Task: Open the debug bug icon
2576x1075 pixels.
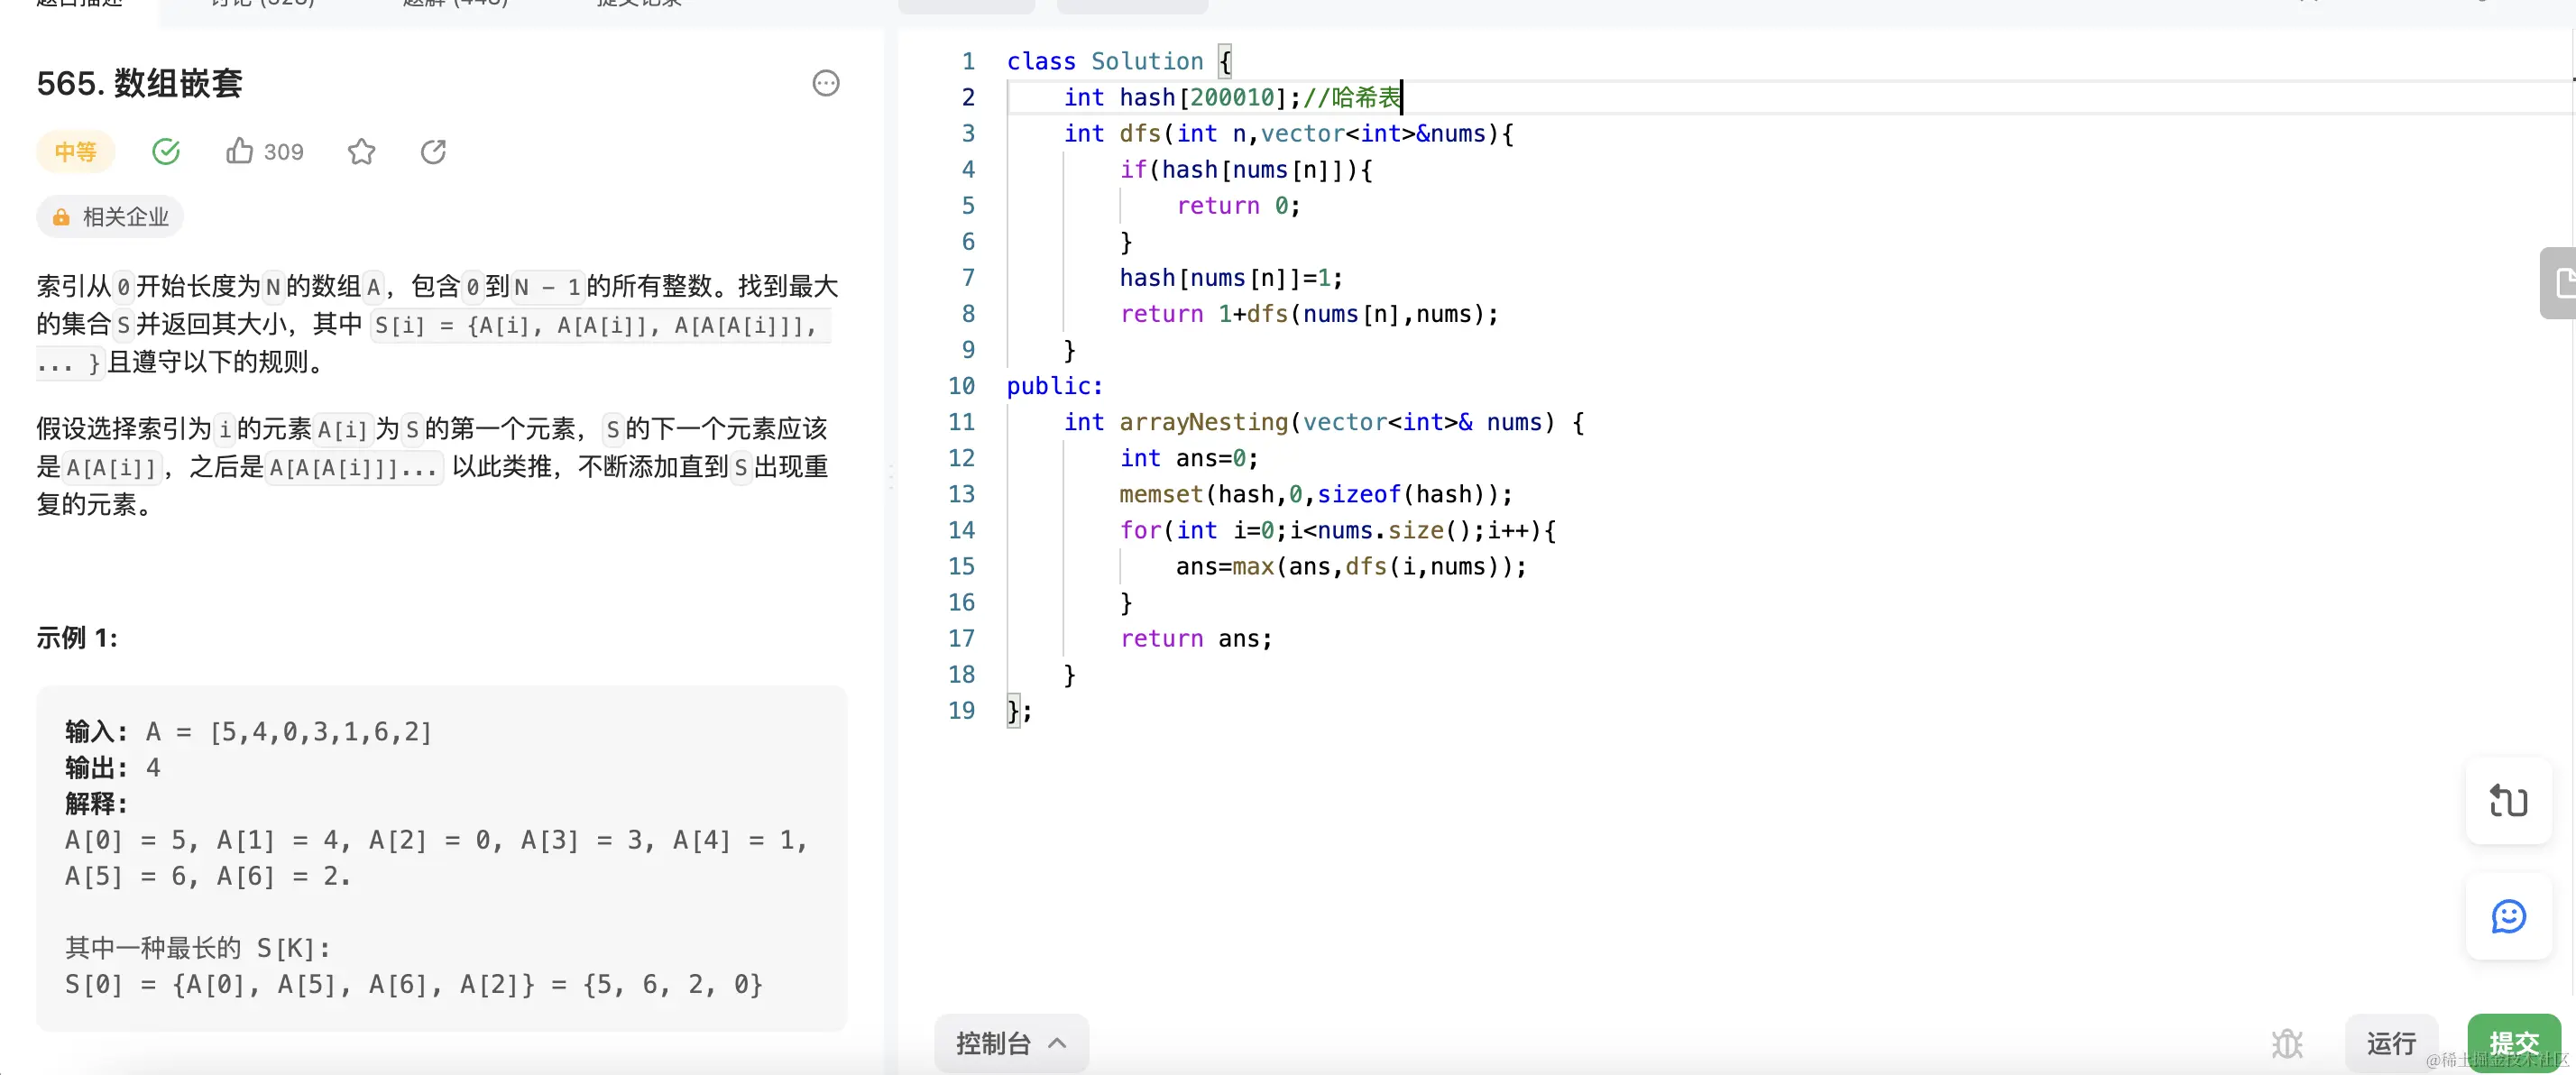Action: click(x=2286, y=1043)
